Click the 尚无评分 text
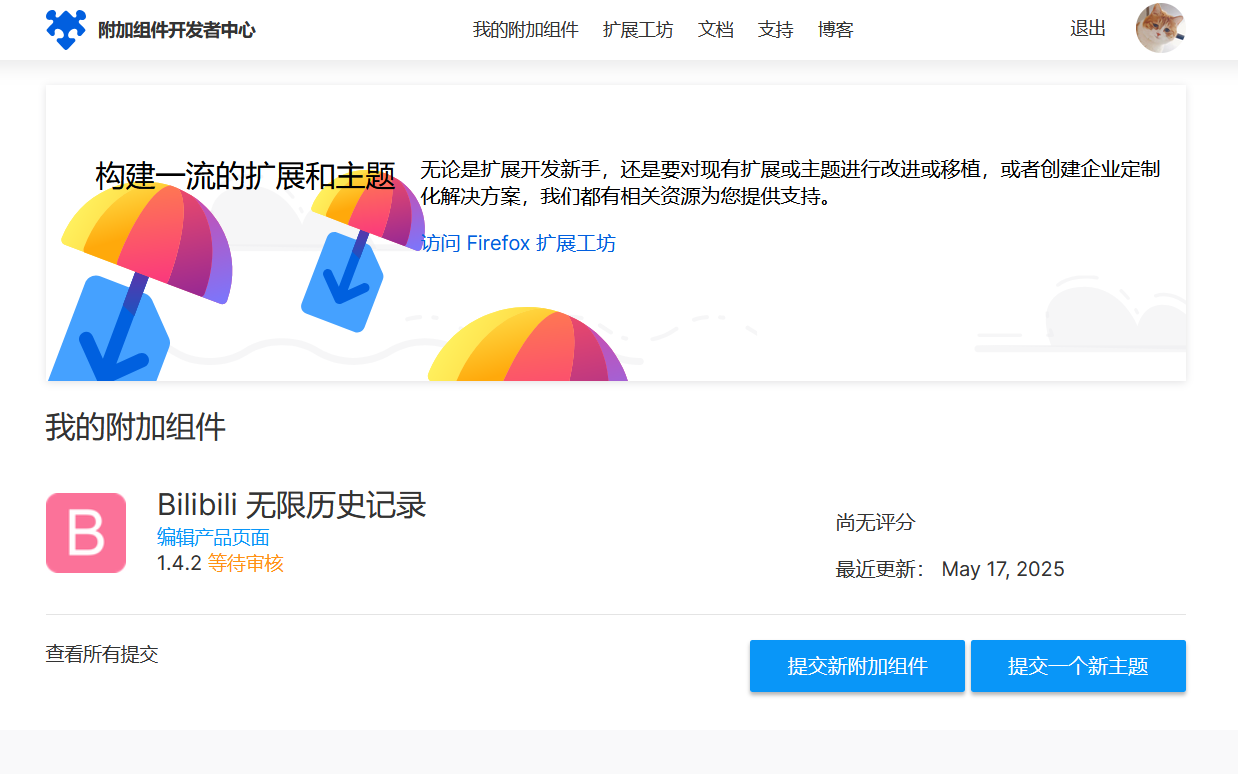Viewport: 1238px width, 774px height. point(876,523)
